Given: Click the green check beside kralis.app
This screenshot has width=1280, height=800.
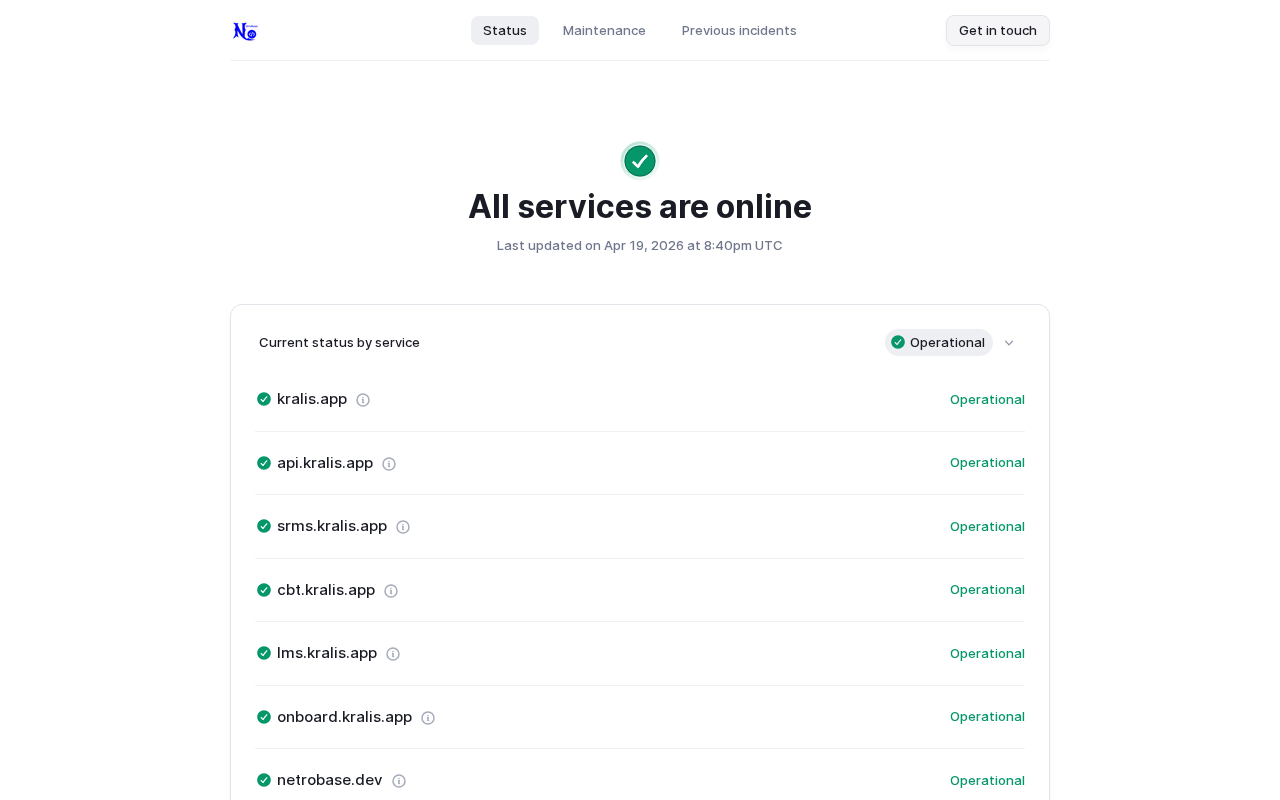Looking at the screenshot, I should pyautogui.click(x=264, y=399).
